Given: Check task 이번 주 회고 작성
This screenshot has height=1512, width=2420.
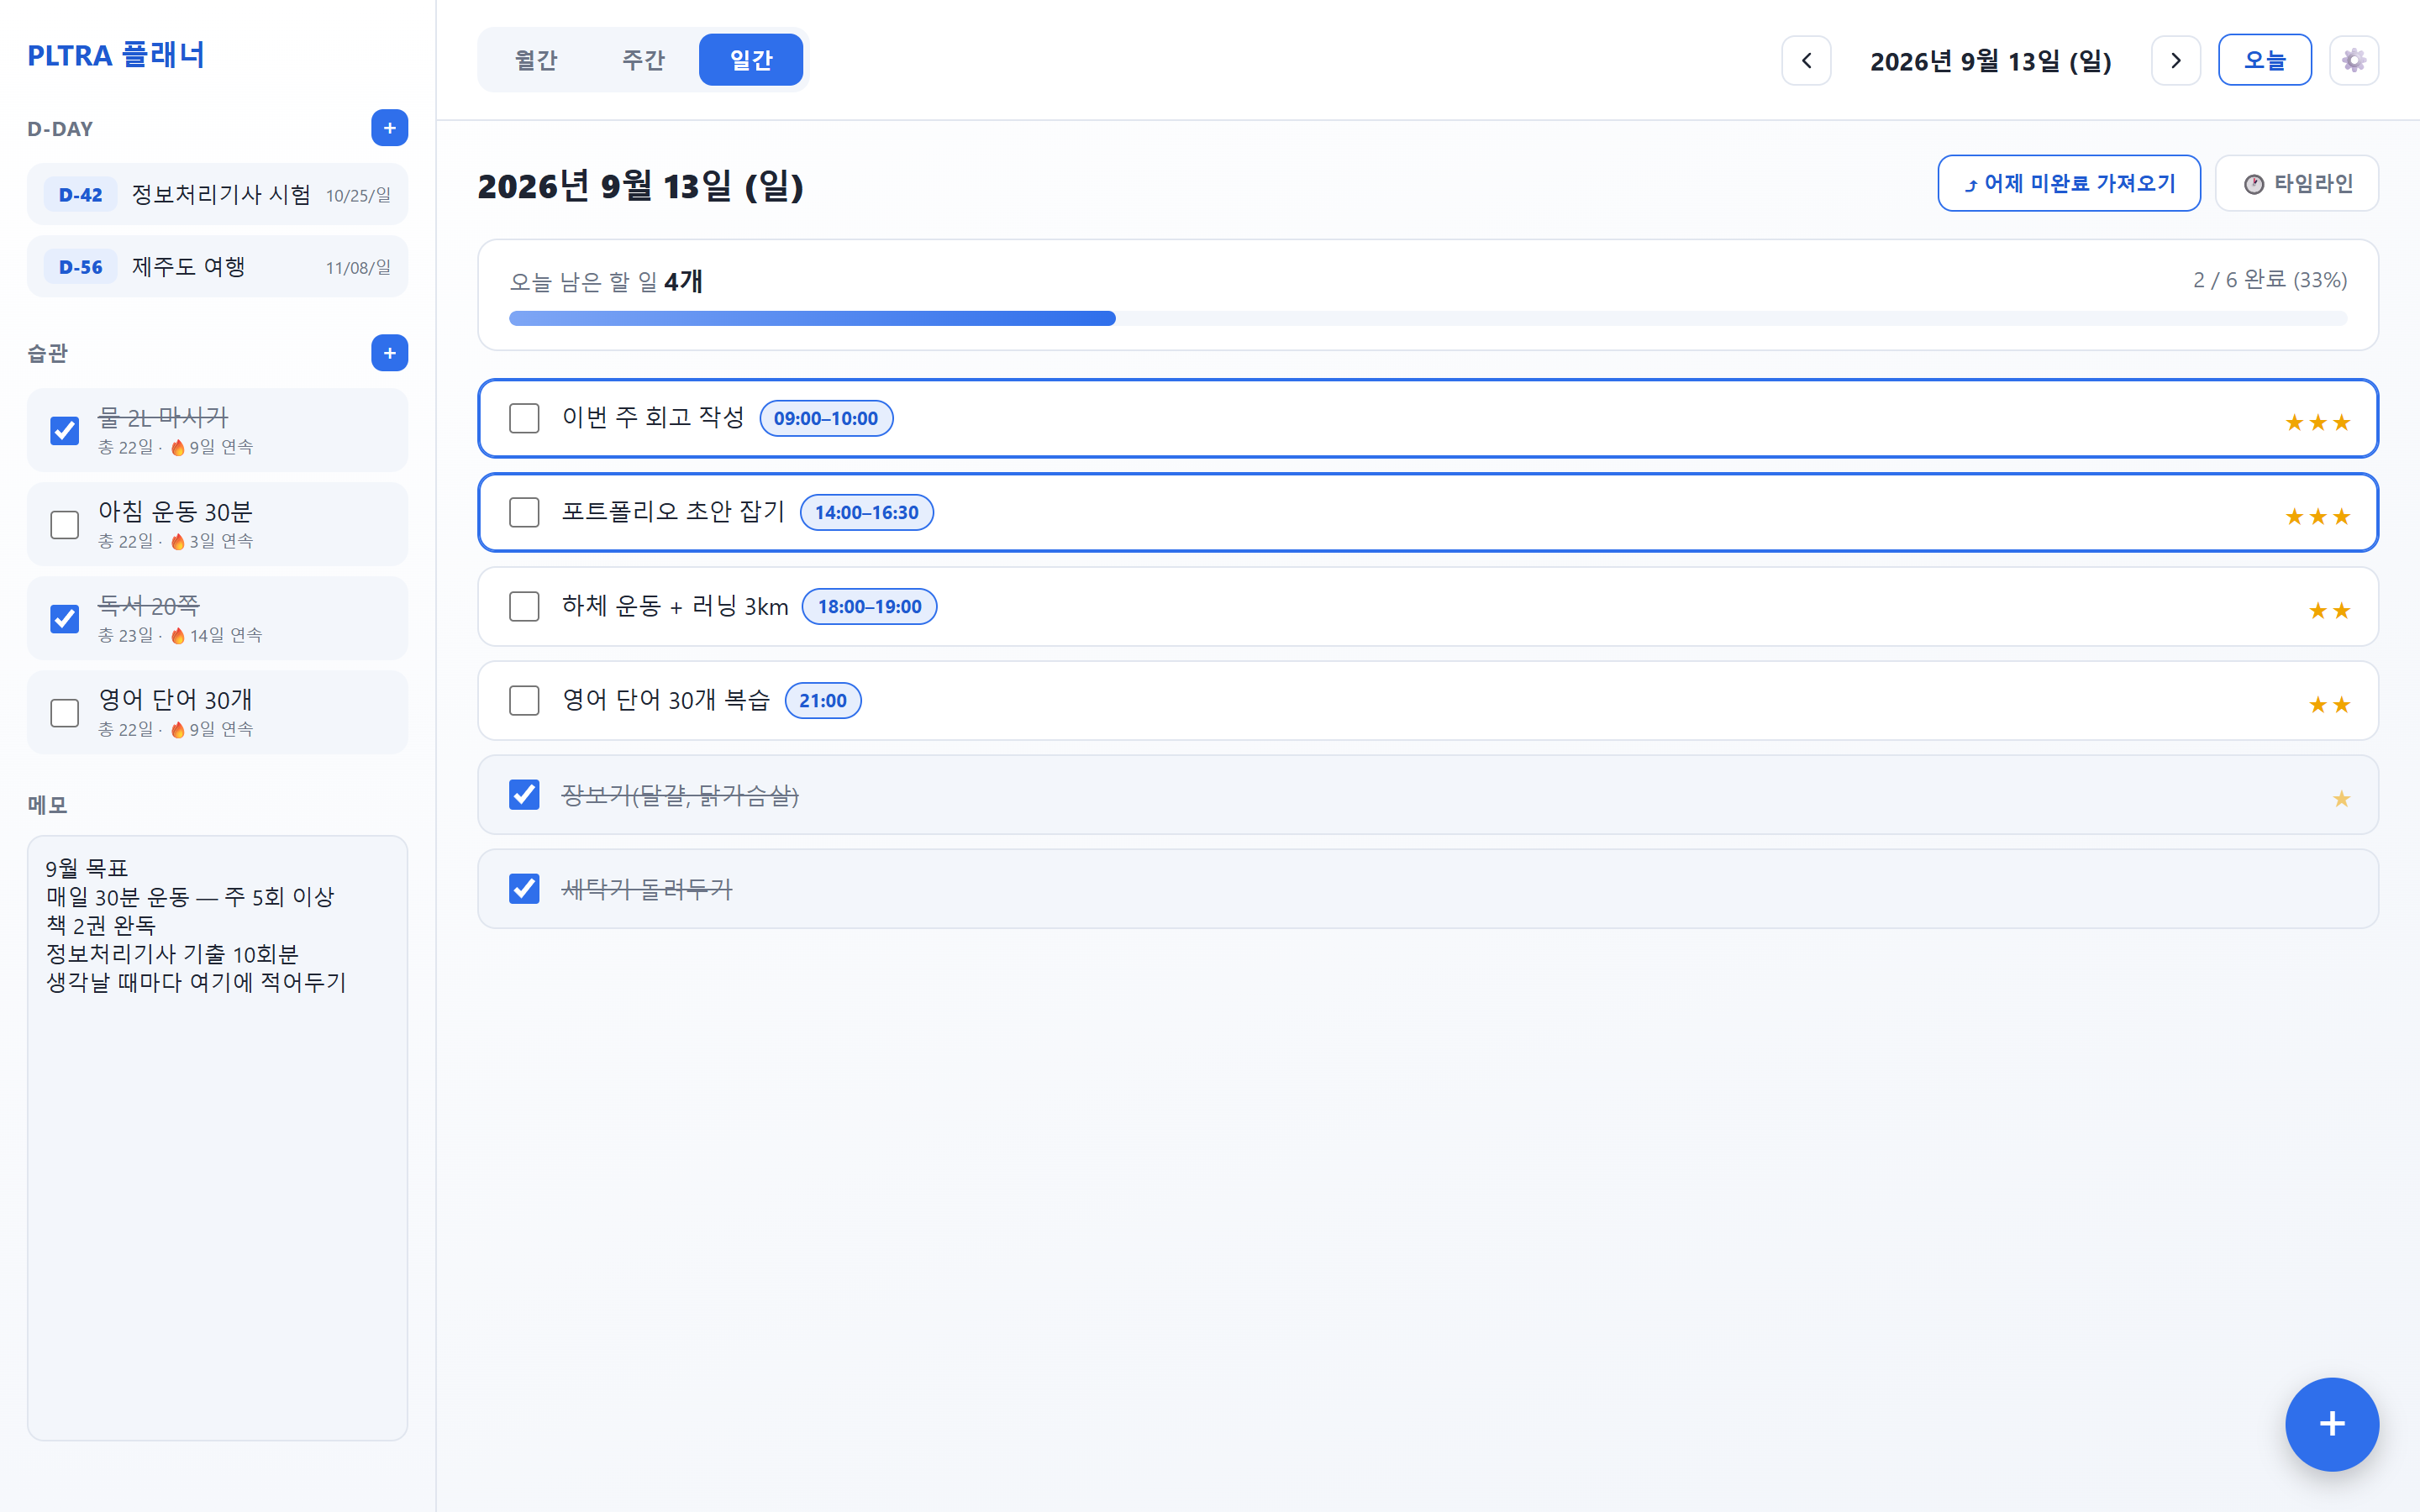Looking at the screenshot, I should click(524, 418).
